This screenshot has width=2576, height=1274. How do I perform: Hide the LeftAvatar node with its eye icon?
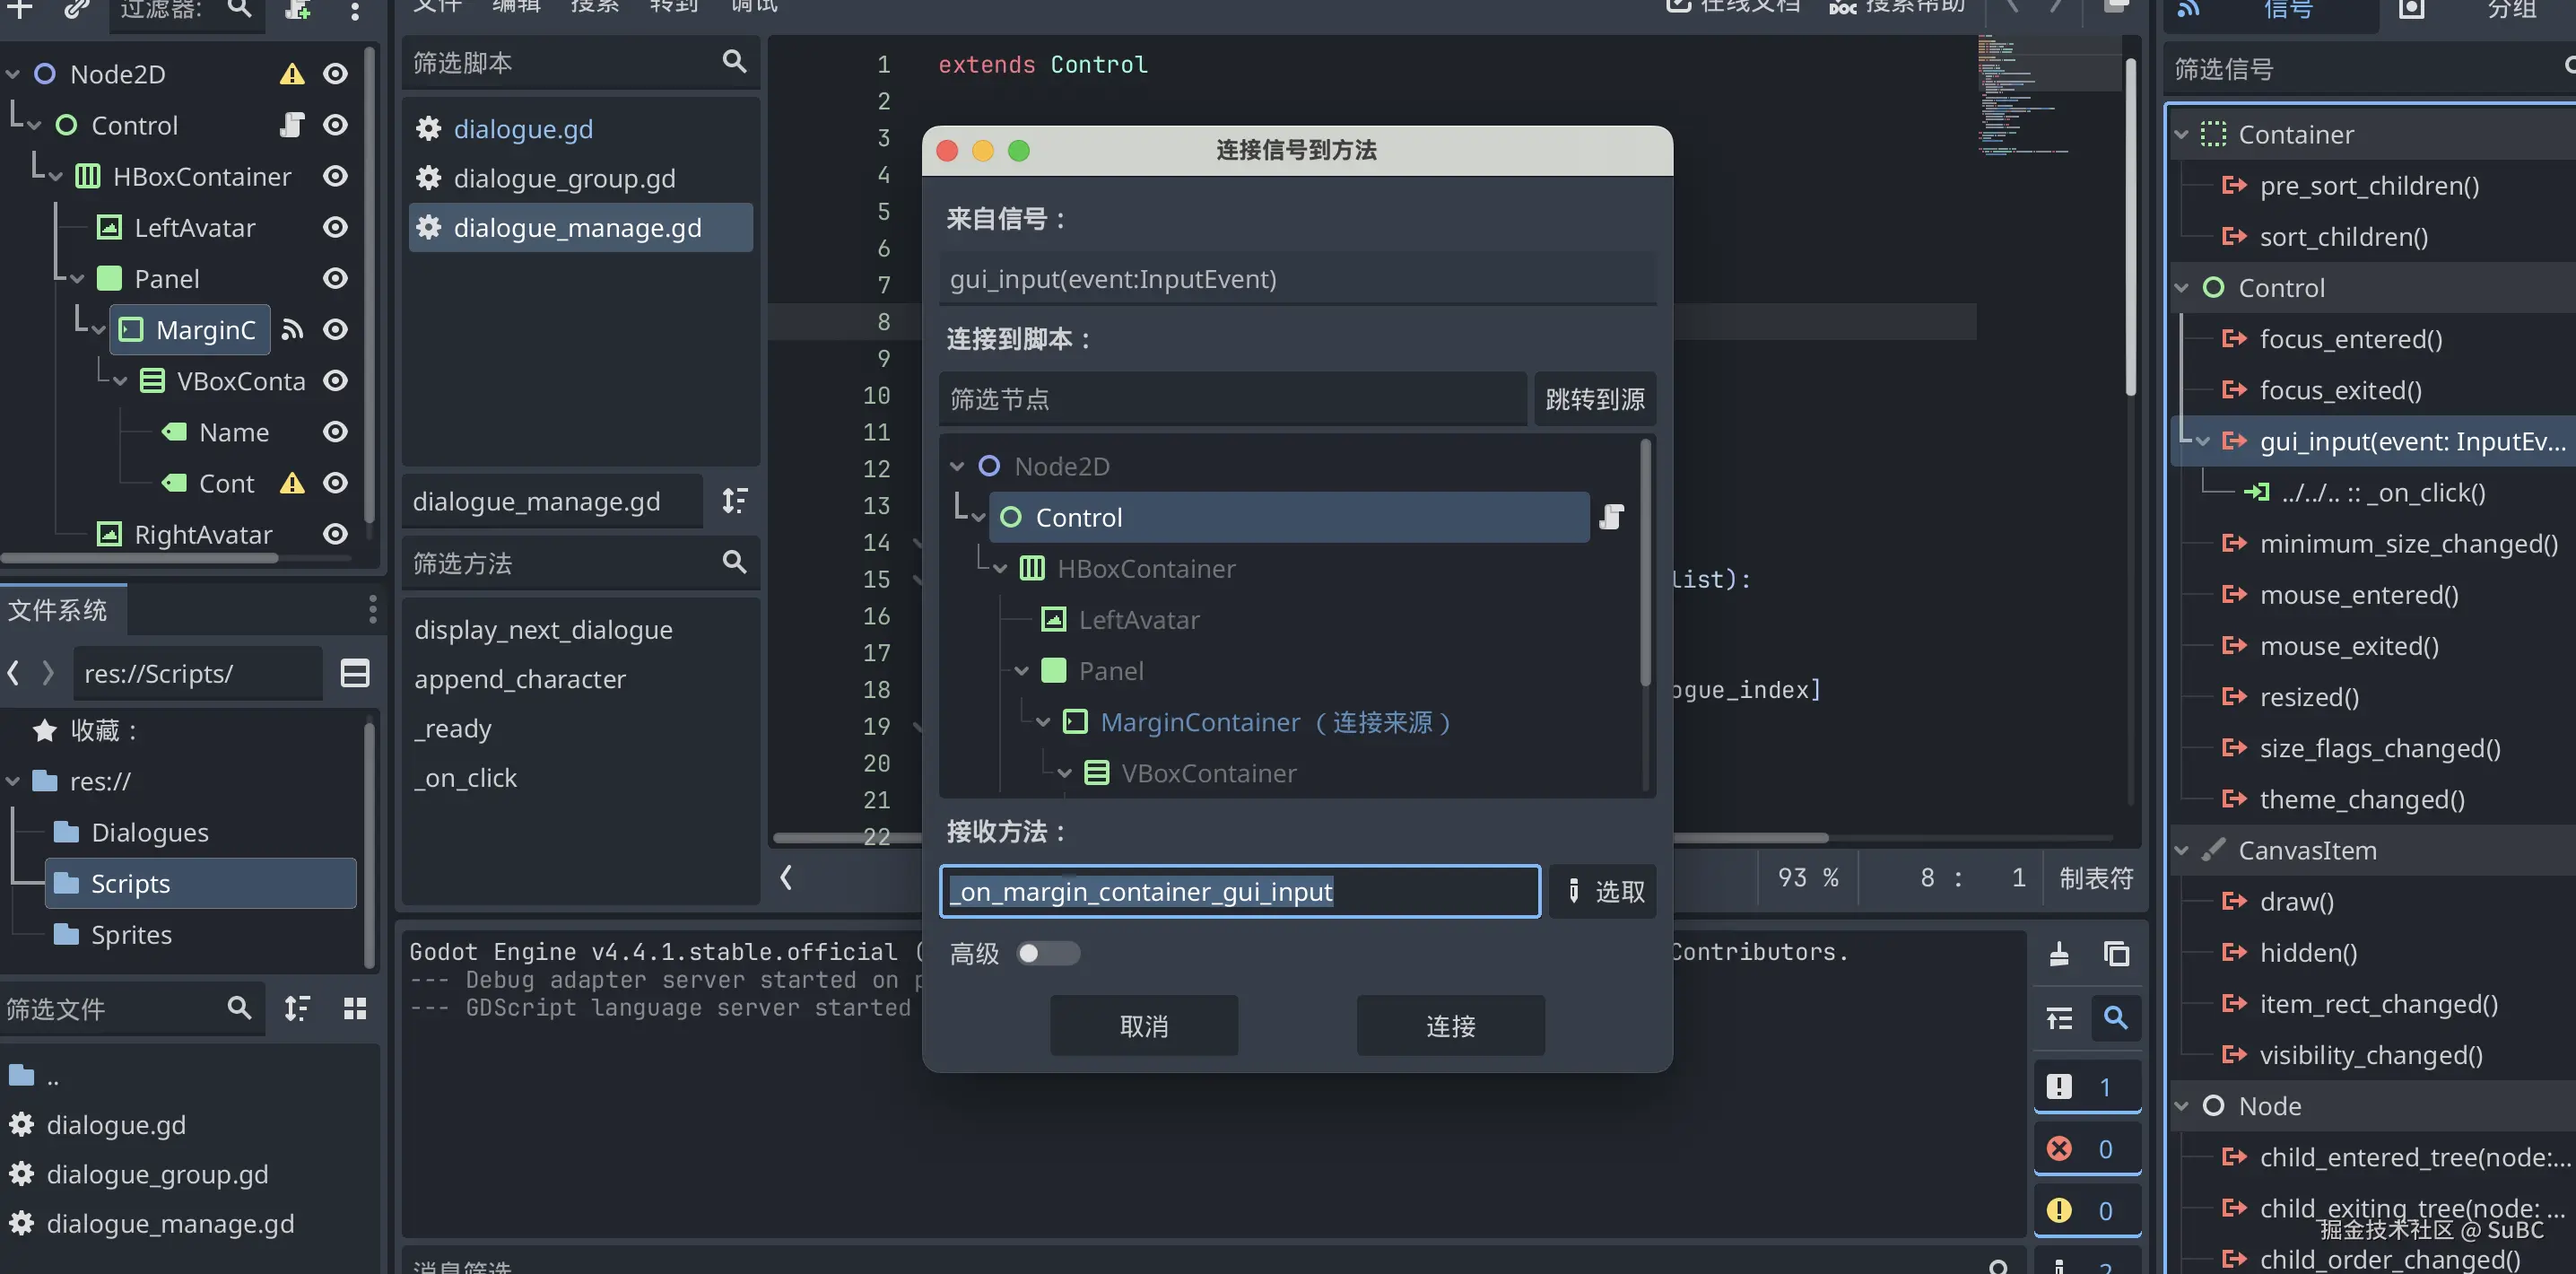(334, 227)
